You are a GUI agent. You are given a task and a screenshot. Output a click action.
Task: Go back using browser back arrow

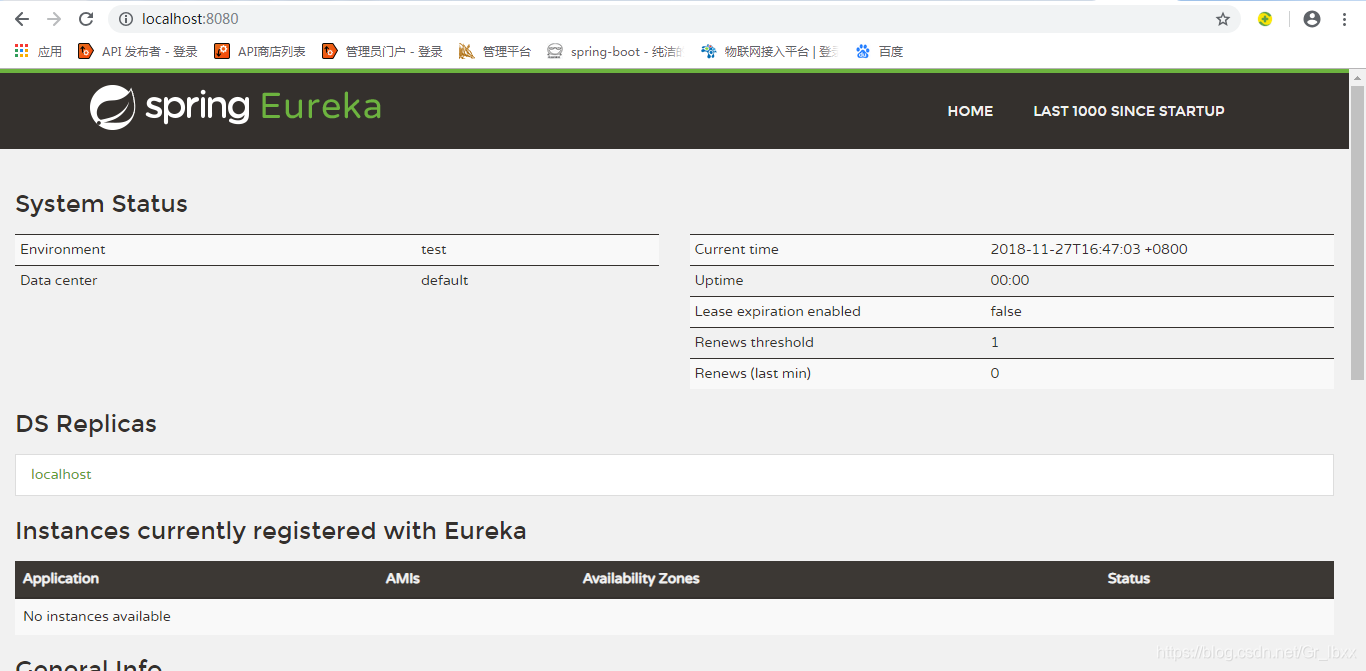[22, 19]
